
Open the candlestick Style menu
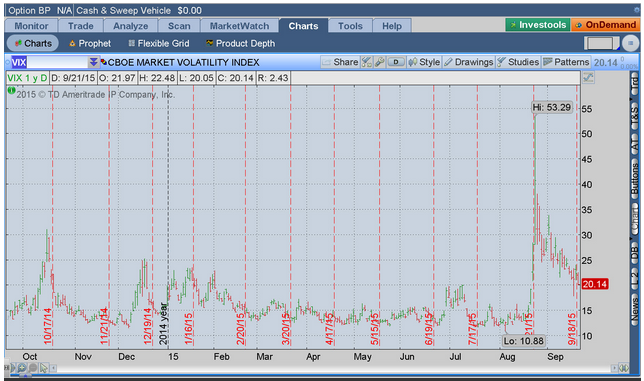pos(424,62)
